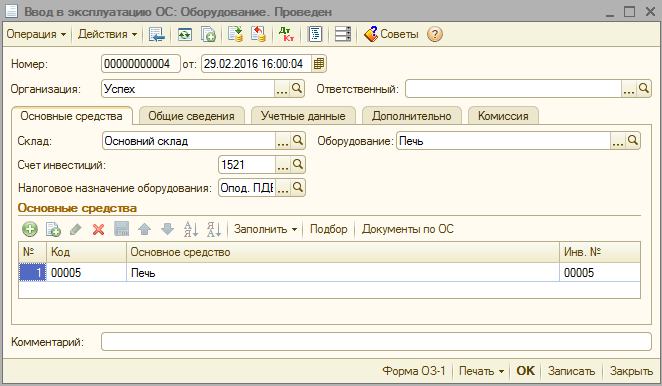Click the Закрыть button

tap(631, 371)
